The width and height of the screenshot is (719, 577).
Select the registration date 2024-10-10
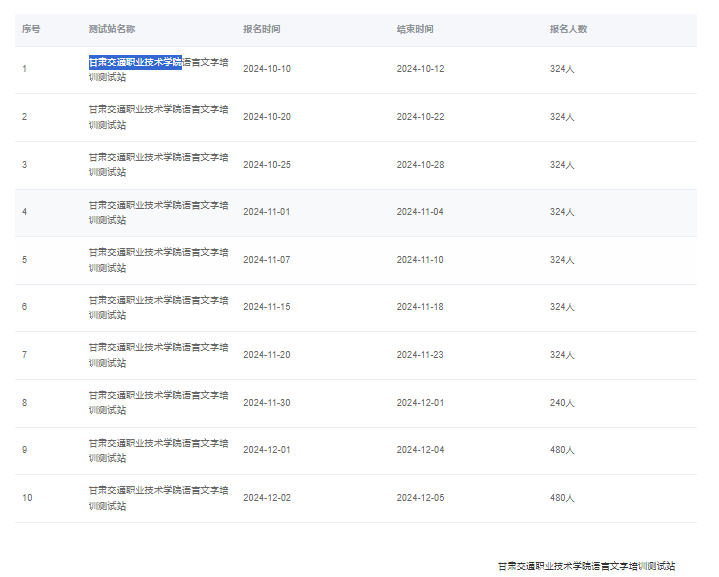(267, 69)
